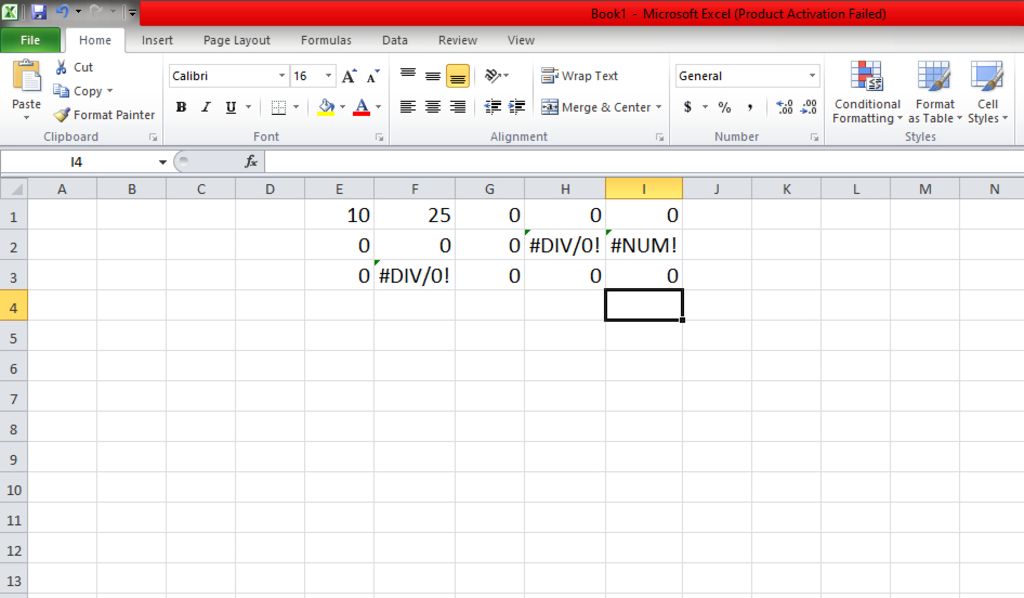The image size is (1024, 598).
Task: Expand the font name Calibri dropdown
Action: (x=281, y=76)
